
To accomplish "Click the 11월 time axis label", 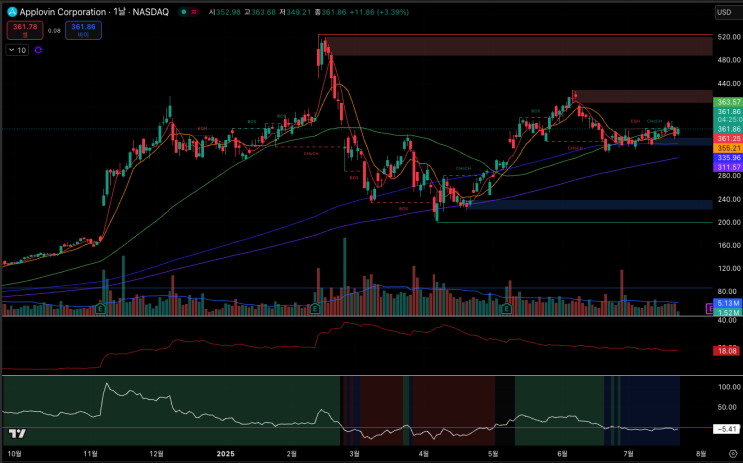I will [91, 454].
